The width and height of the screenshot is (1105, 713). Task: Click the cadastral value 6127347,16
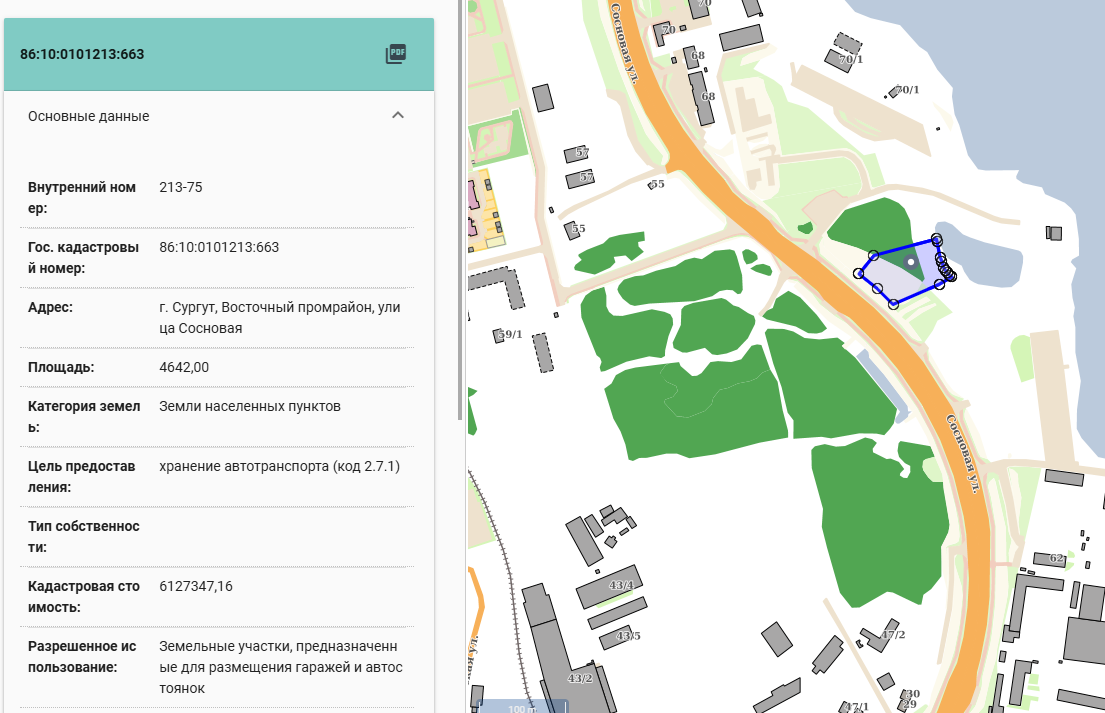(196, 586)
